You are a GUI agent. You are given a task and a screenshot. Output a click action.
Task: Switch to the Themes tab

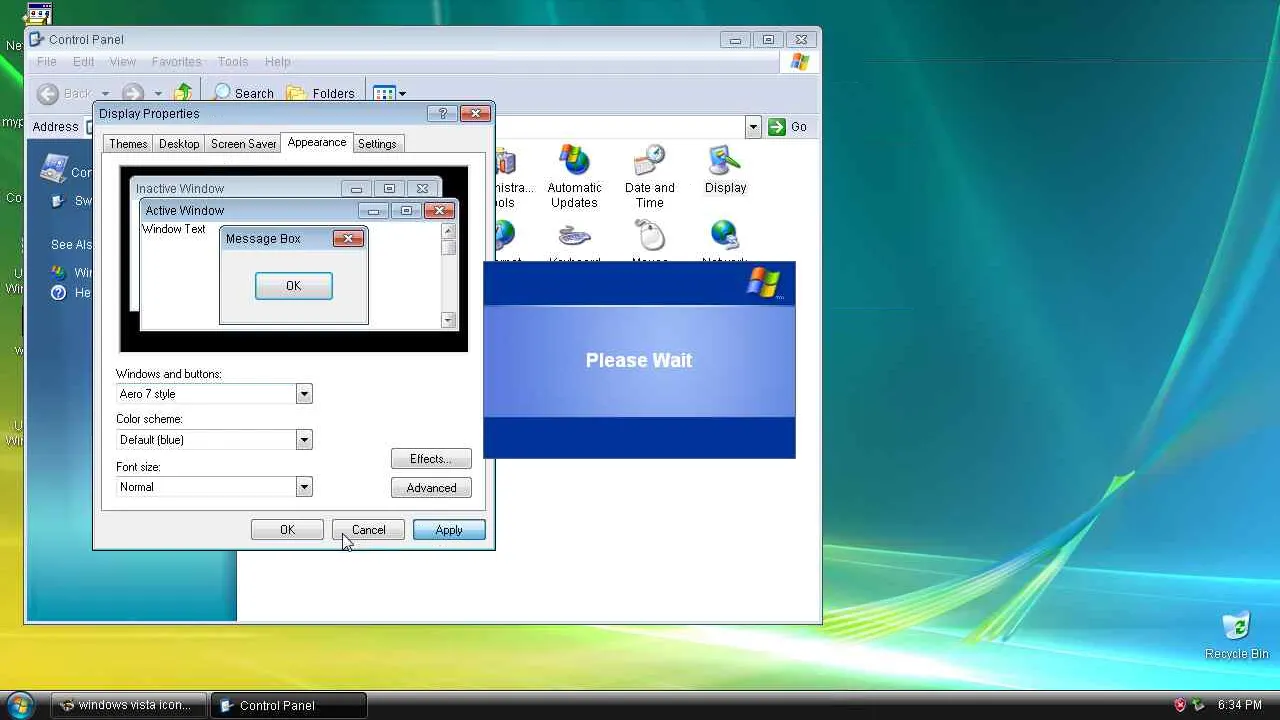[128, 144]
